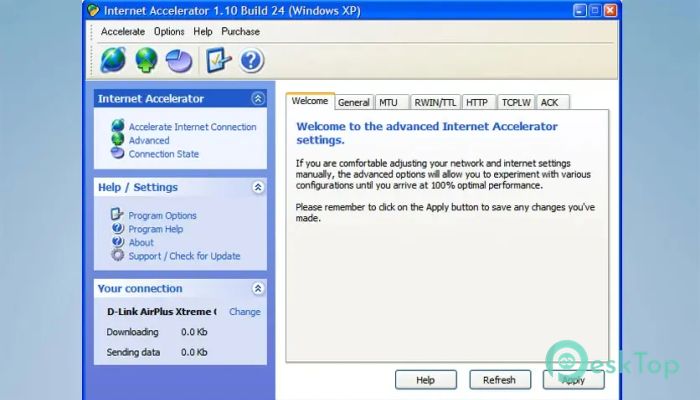
Task: Switch to the Welcome tab
Action: [310, 101]
